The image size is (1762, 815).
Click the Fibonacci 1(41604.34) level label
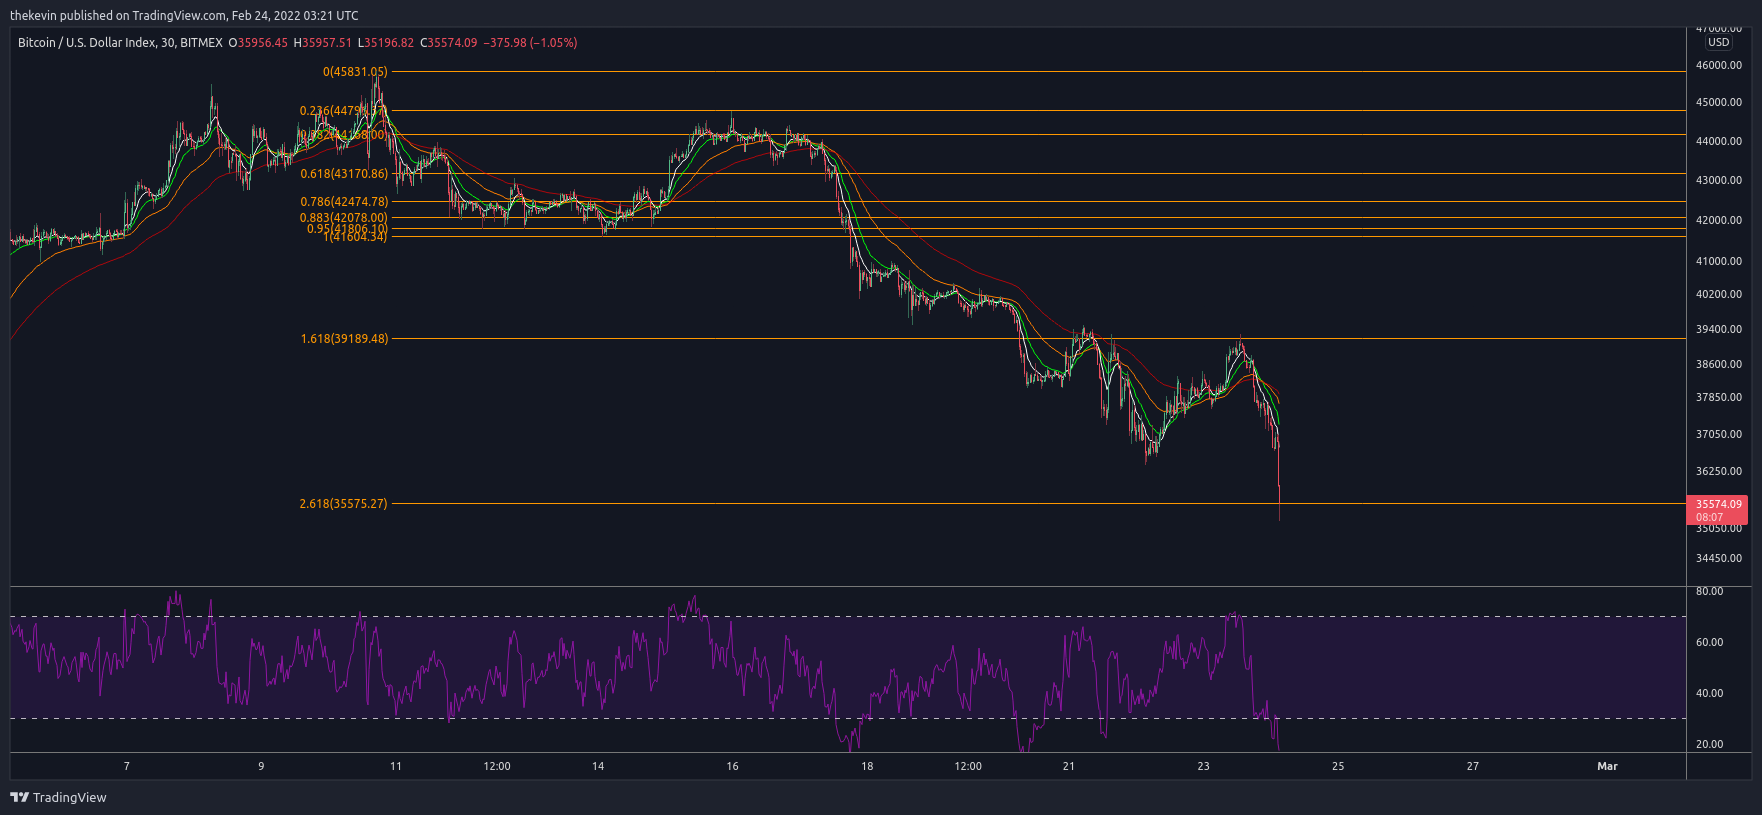click(355, 237)
